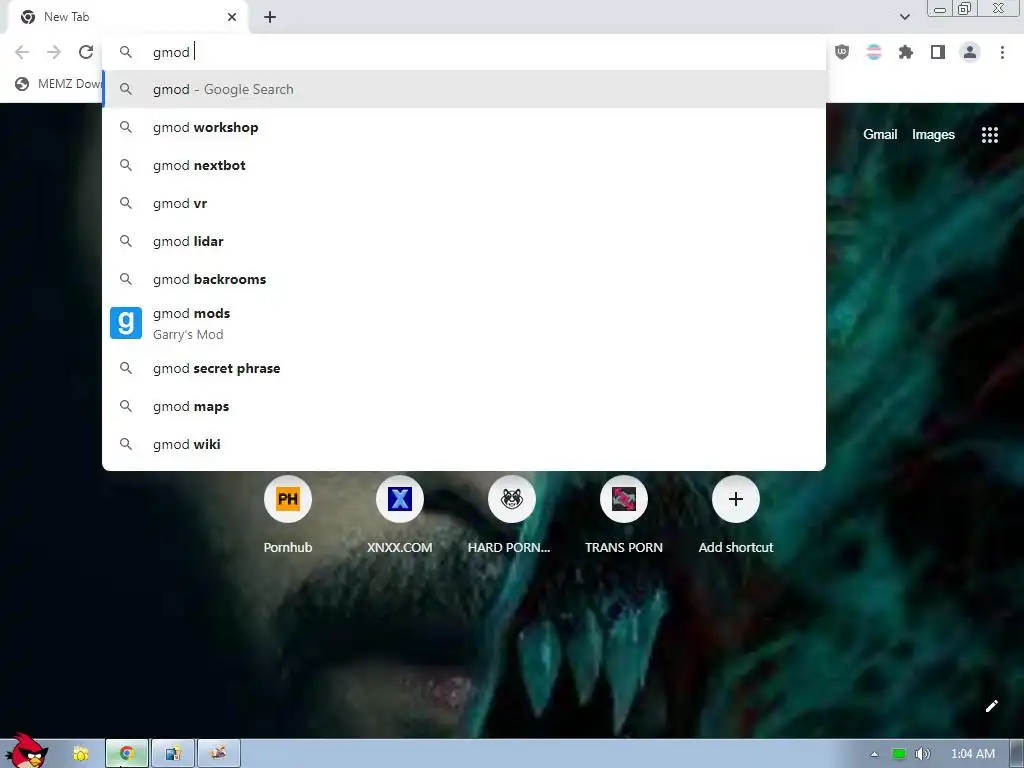
Task: Open Chrome's three-dot menu
Action: pos(1002,52)
